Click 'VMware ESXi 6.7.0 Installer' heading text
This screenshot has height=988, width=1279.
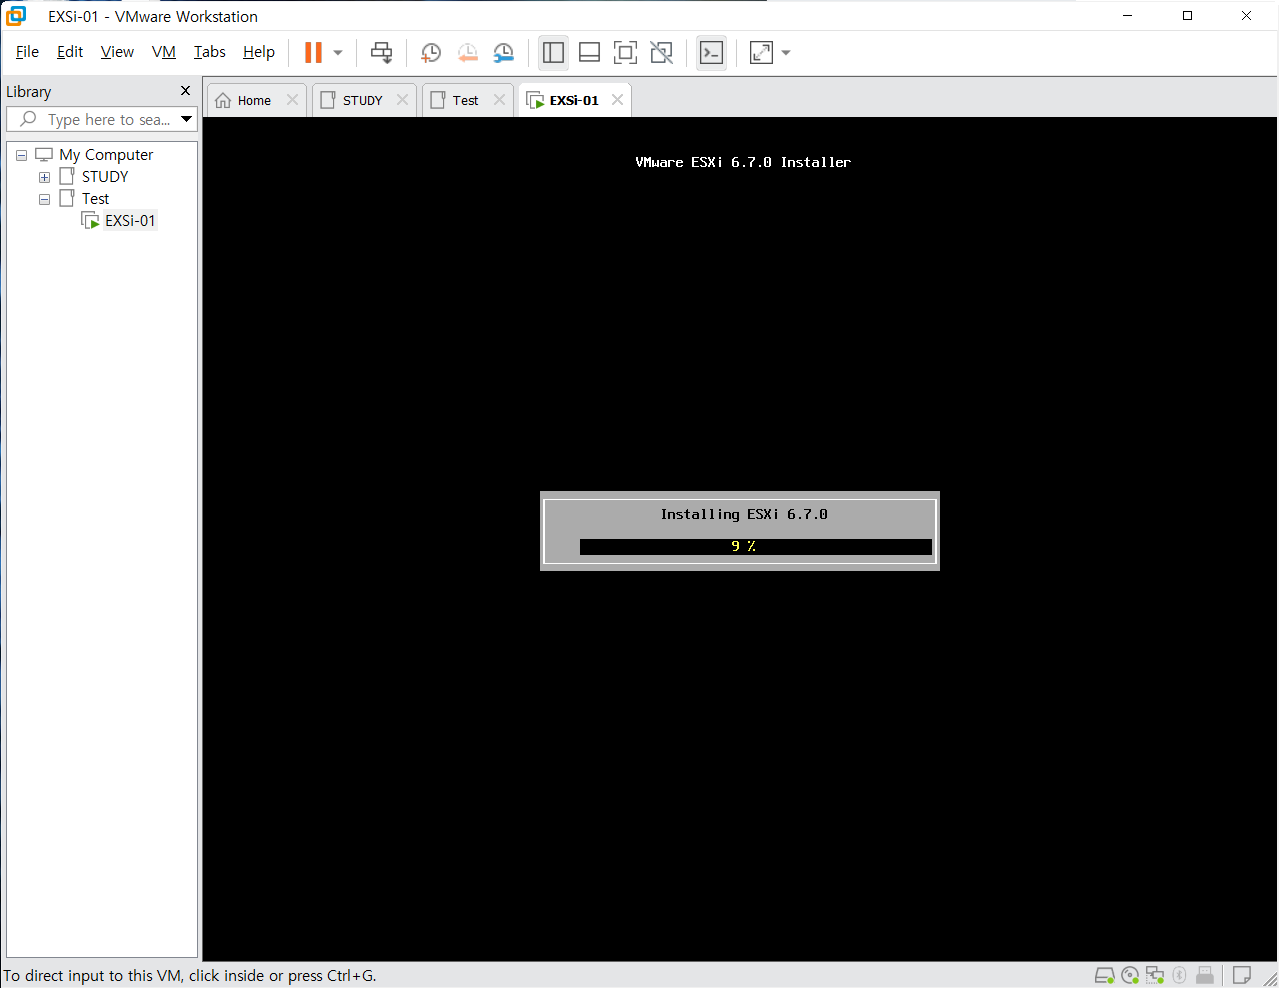pos(743,162)
